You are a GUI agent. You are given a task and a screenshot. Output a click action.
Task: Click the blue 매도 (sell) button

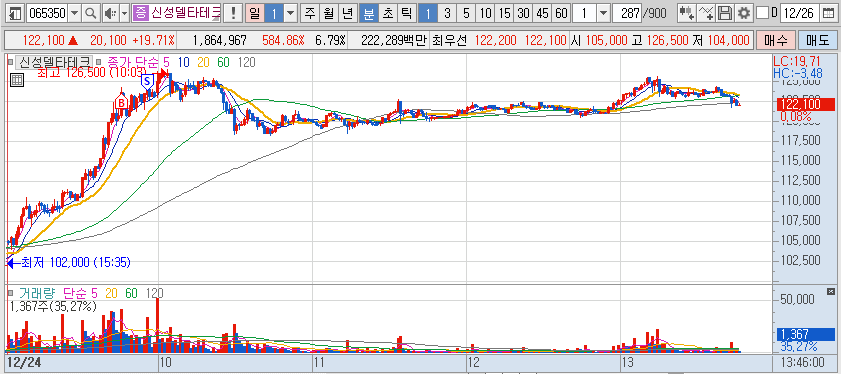coord(817,40)
